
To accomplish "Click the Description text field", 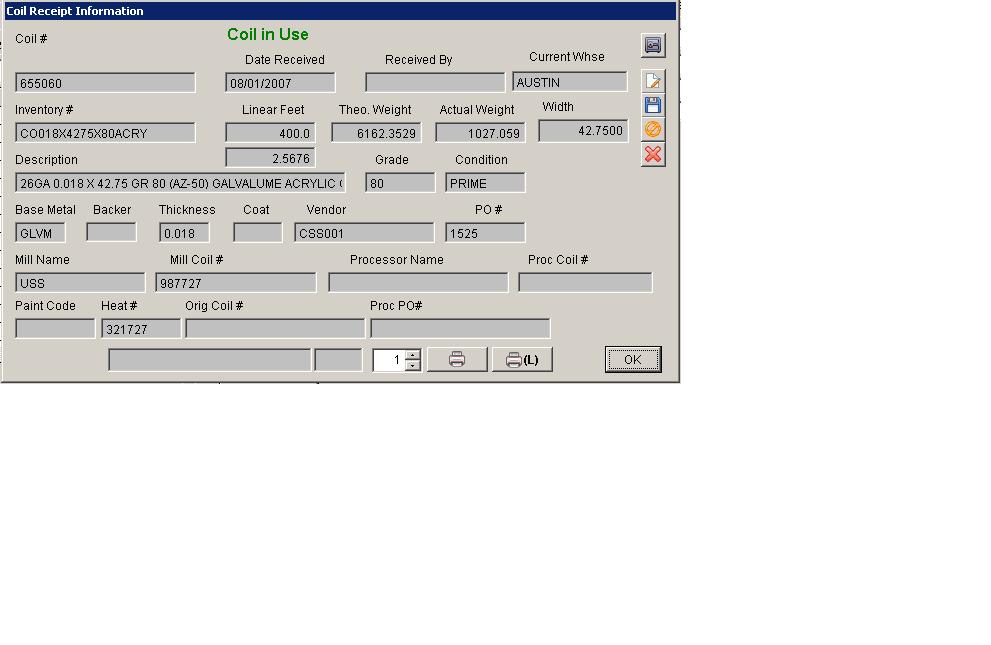I will coord(180,183).
